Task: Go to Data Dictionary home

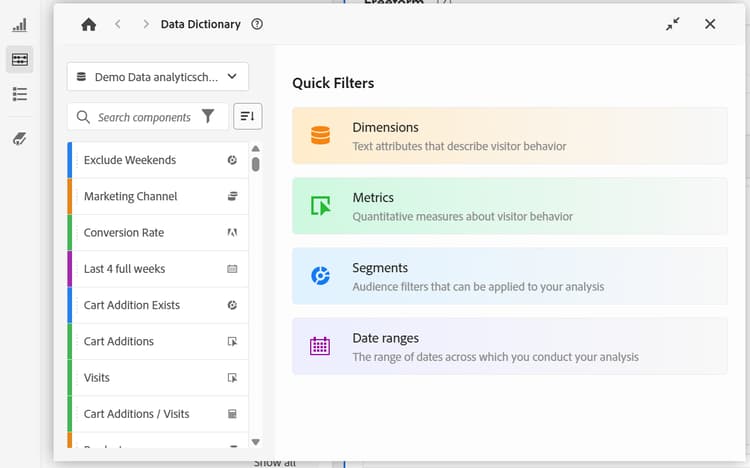Action: coord(89,24)
